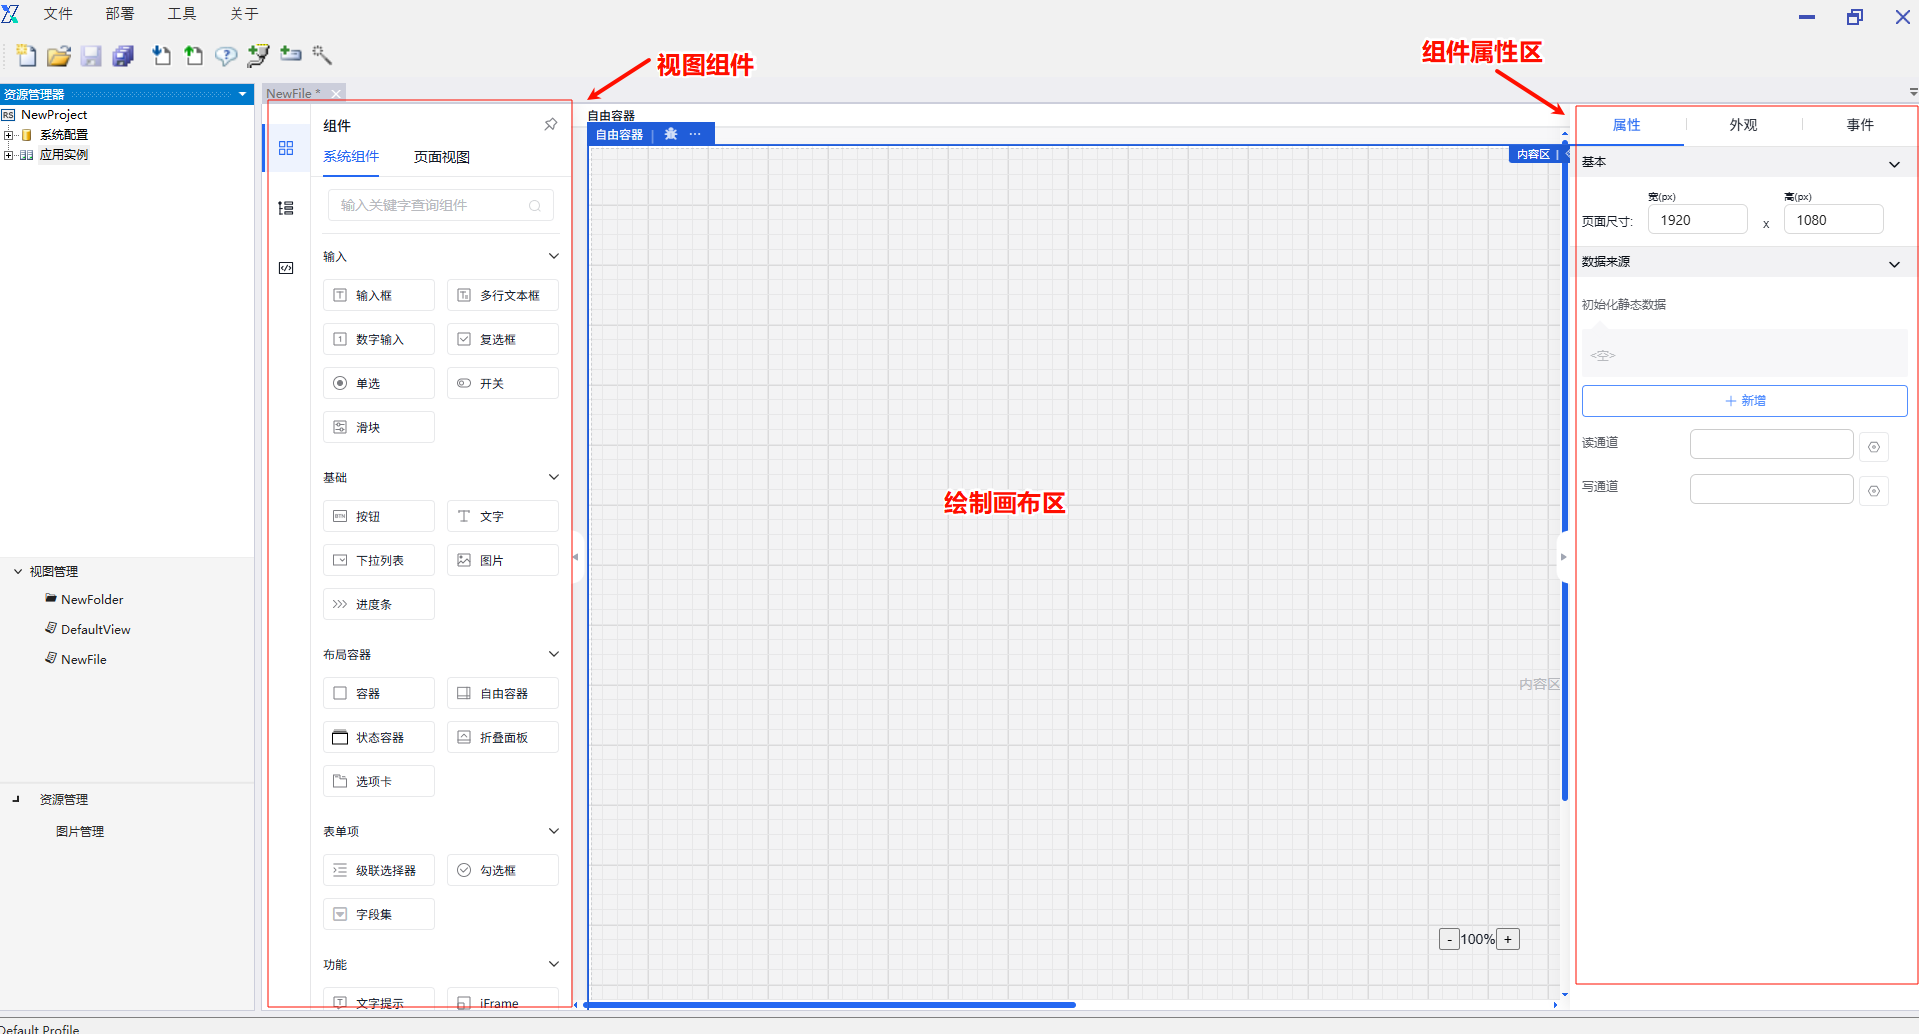
Task: Open the code view sidebar icon
Action: pos(286,268)
